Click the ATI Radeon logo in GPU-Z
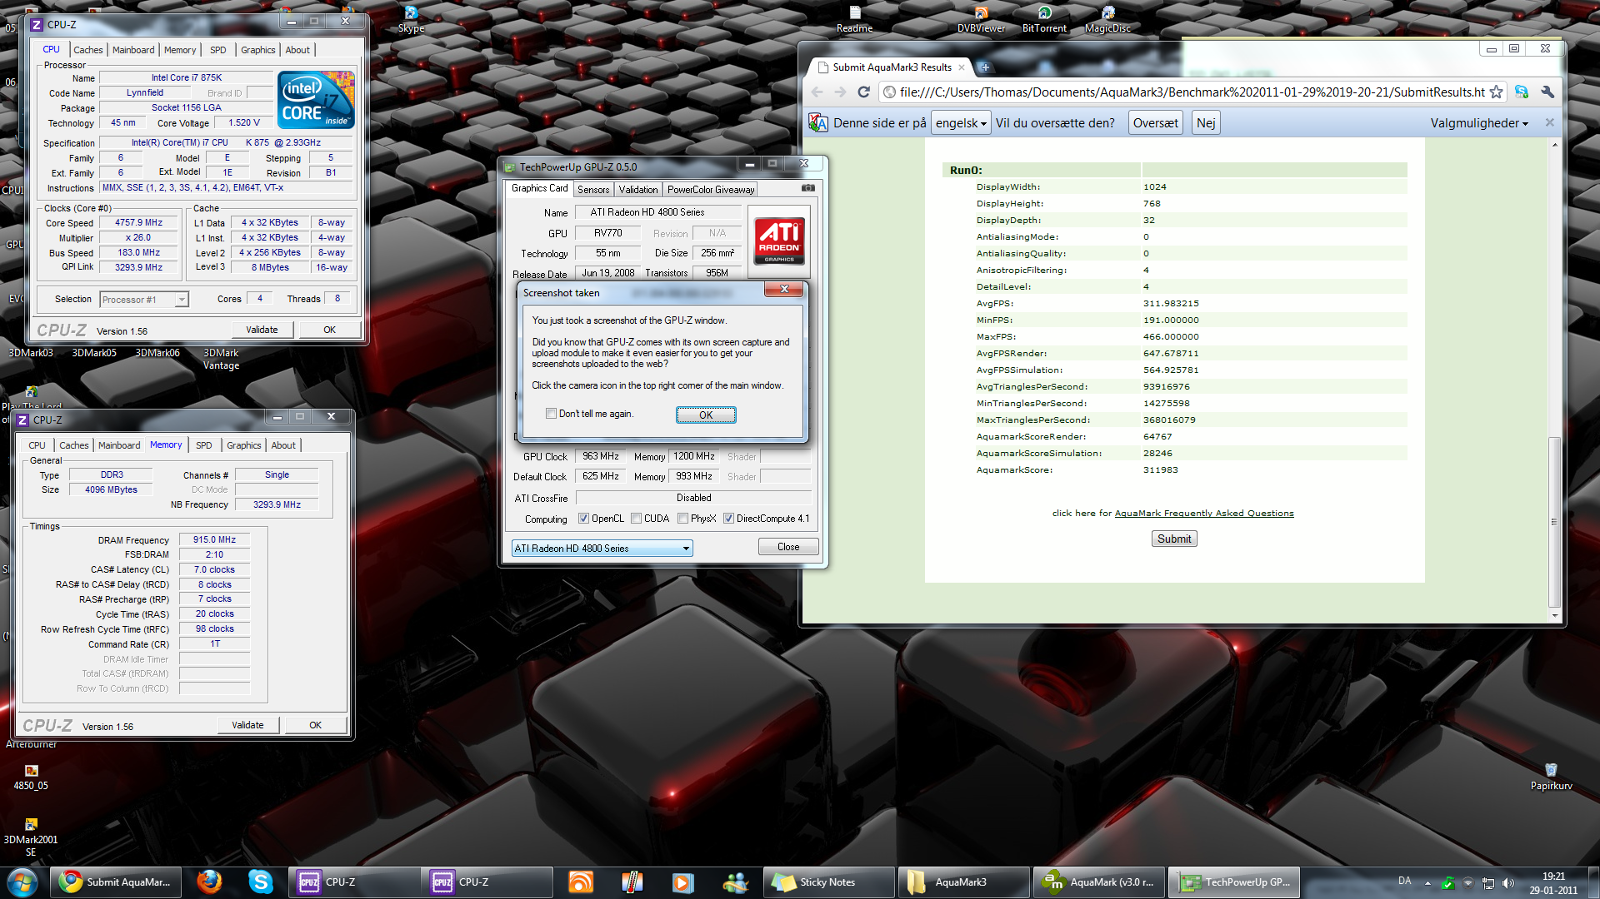The image size is (1600, 899). 779,241
